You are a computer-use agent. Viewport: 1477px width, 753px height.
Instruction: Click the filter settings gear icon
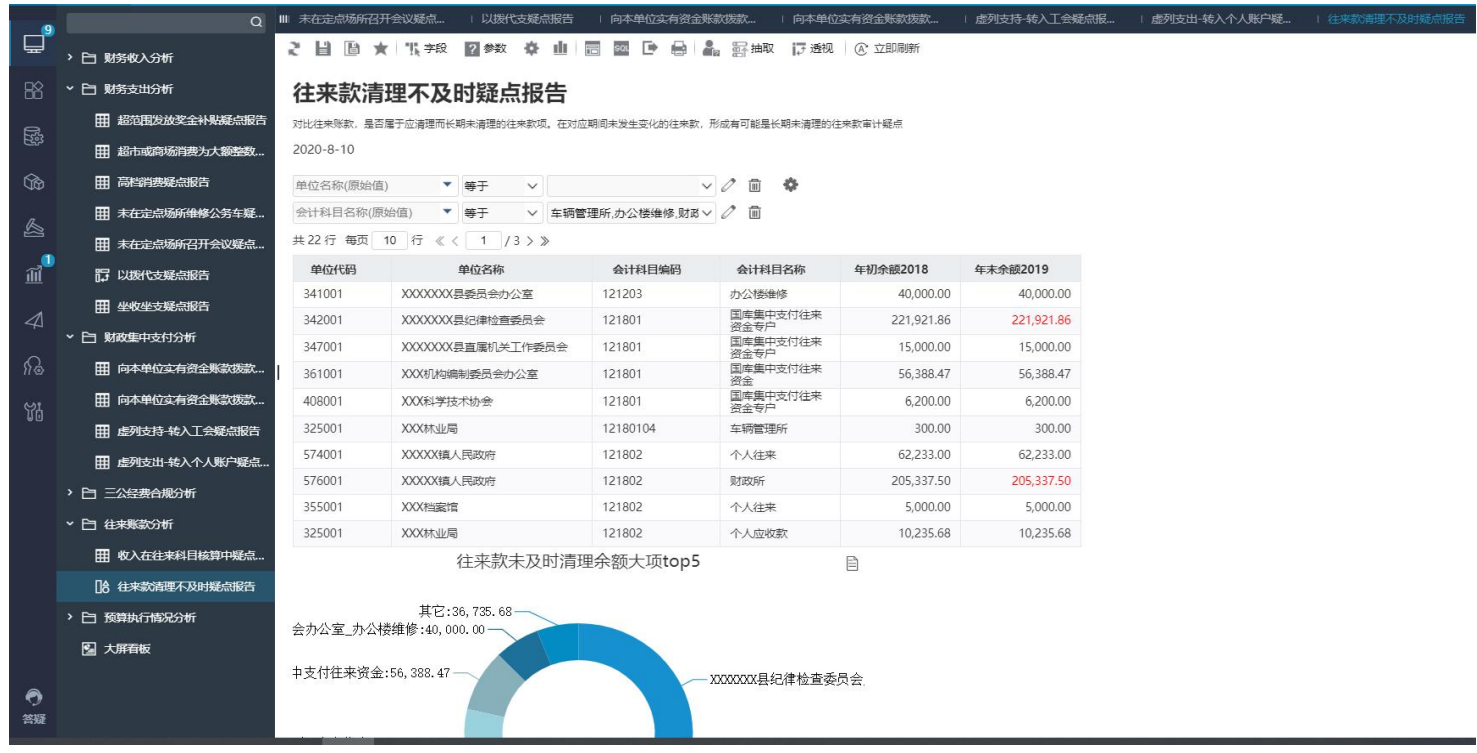click(791, 185)
